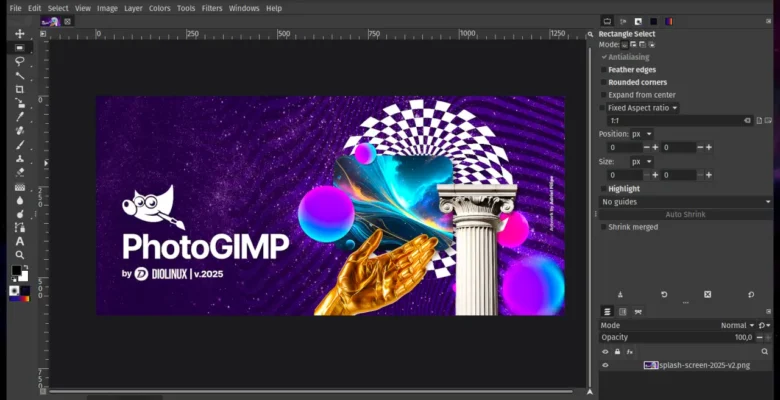Select the Paths tool
Viewport: 780px width, 400px height.
pyautogui.click(x=19, y=227)
